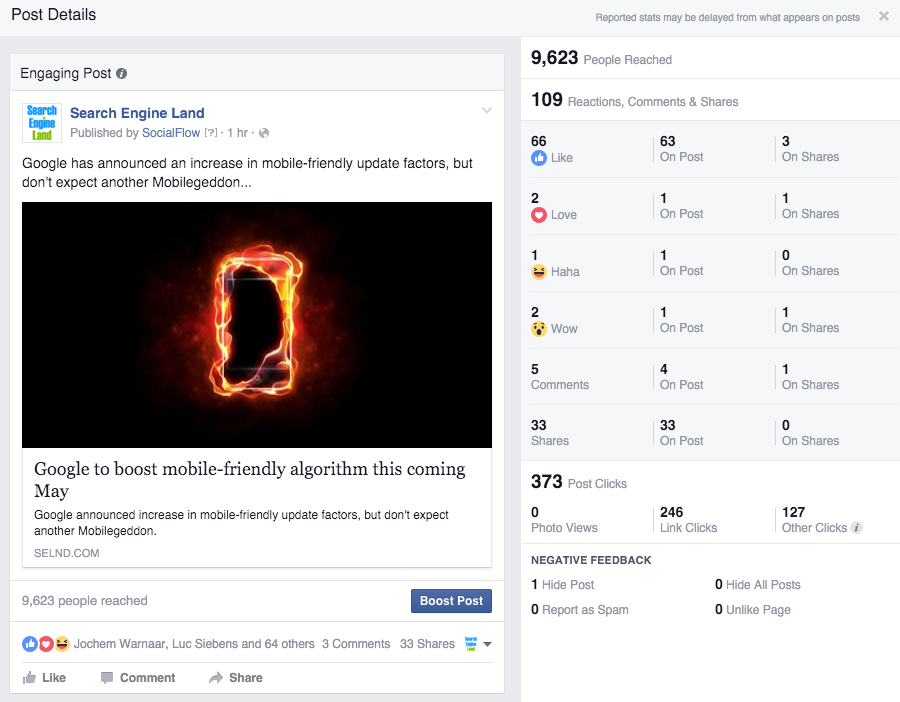Click the info icon next to Other Clicks
This screenshot has width=900, height=702.
(858, 527)
